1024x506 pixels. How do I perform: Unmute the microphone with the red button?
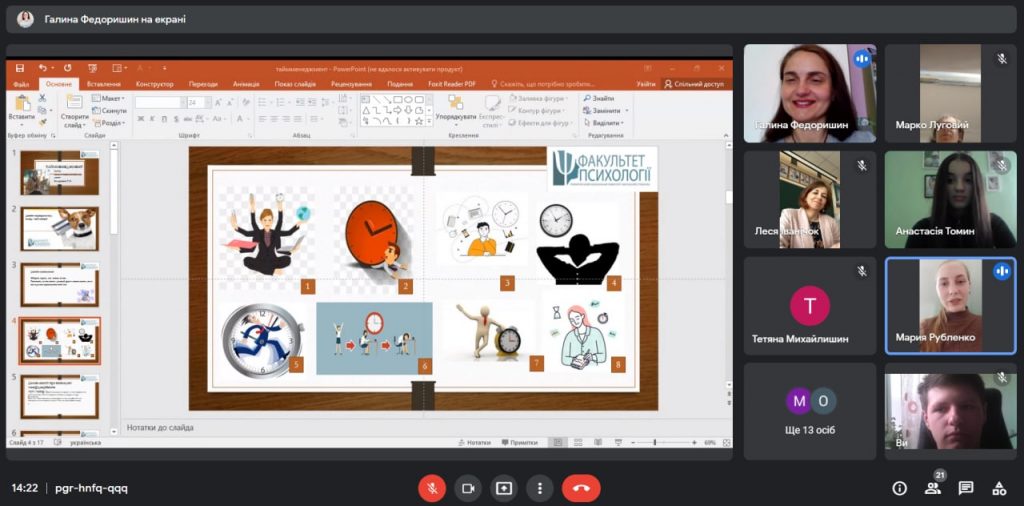click(432, 488)
